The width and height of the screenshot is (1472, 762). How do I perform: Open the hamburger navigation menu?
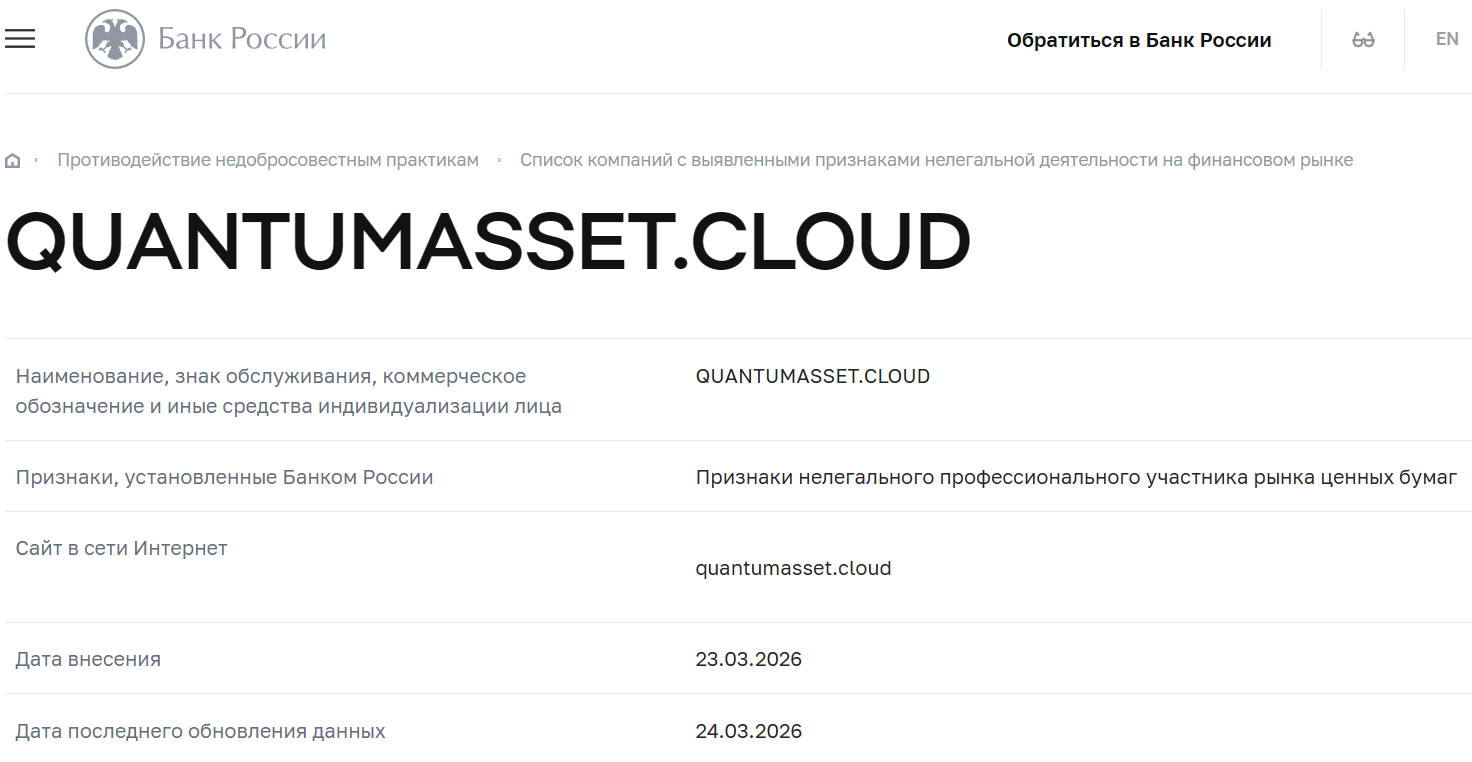(20, 38)
